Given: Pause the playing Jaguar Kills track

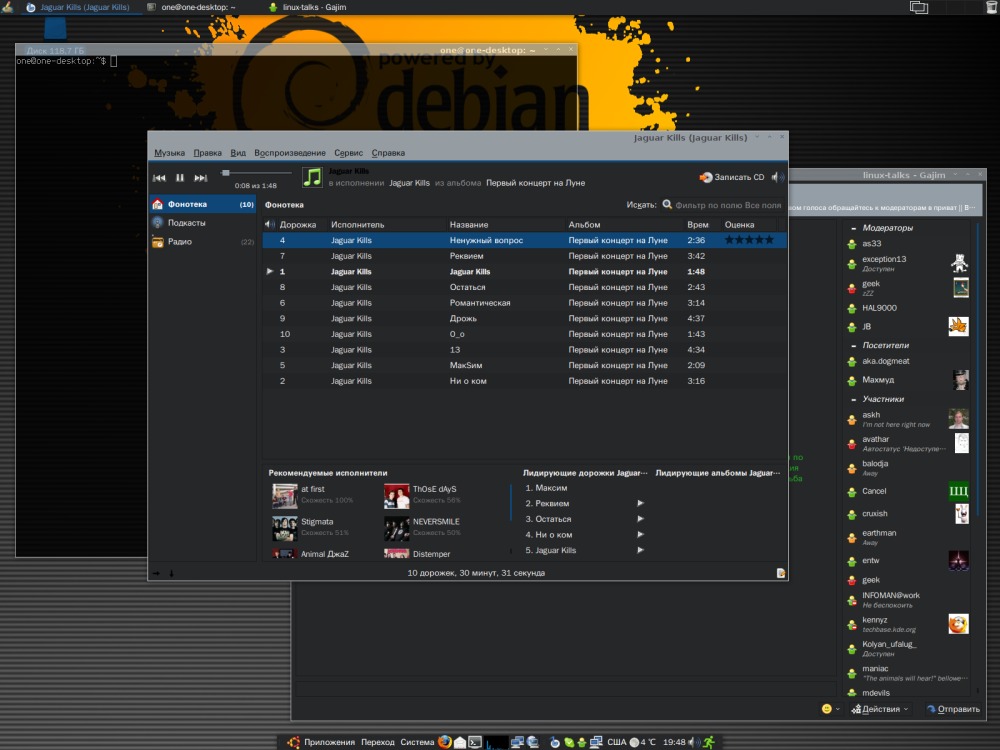Looking at the screenshot, I should point(180,178).
